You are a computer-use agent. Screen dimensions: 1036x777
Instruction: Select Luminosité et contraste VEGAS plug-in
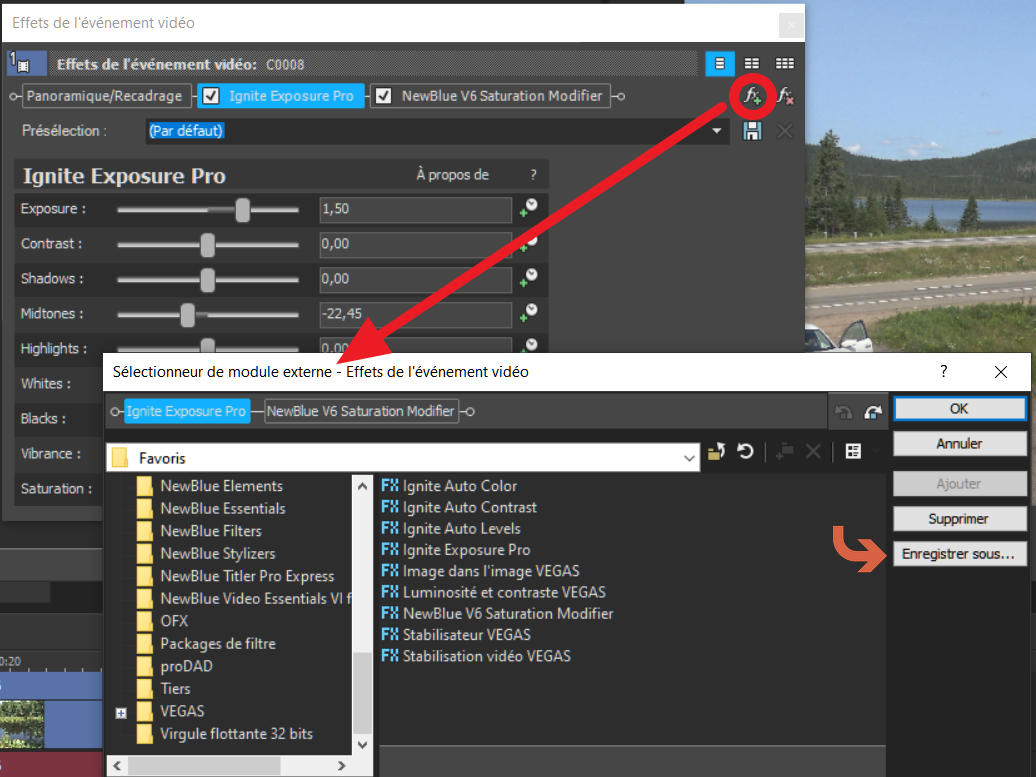[x=494, y=592]
